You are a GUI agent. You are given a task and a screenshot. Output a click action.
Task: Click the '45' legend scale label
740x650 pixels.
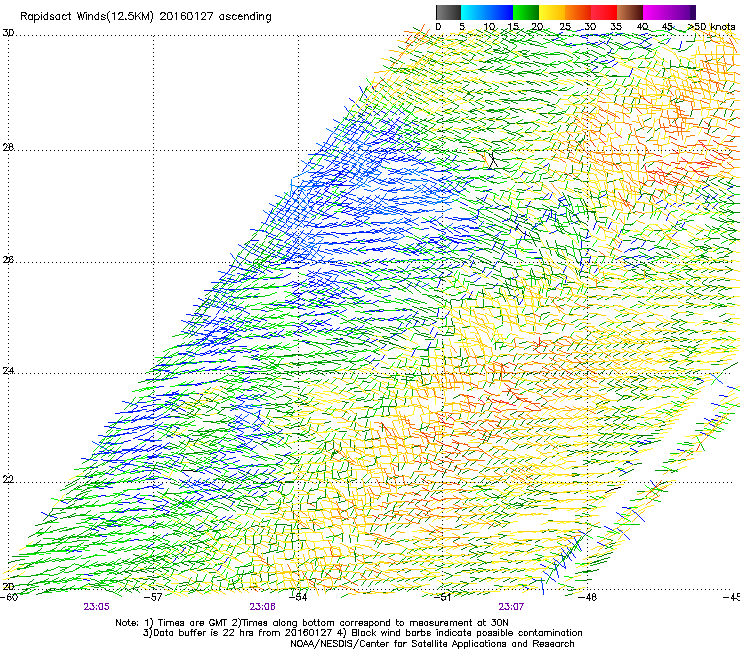[x=667, y=27]
